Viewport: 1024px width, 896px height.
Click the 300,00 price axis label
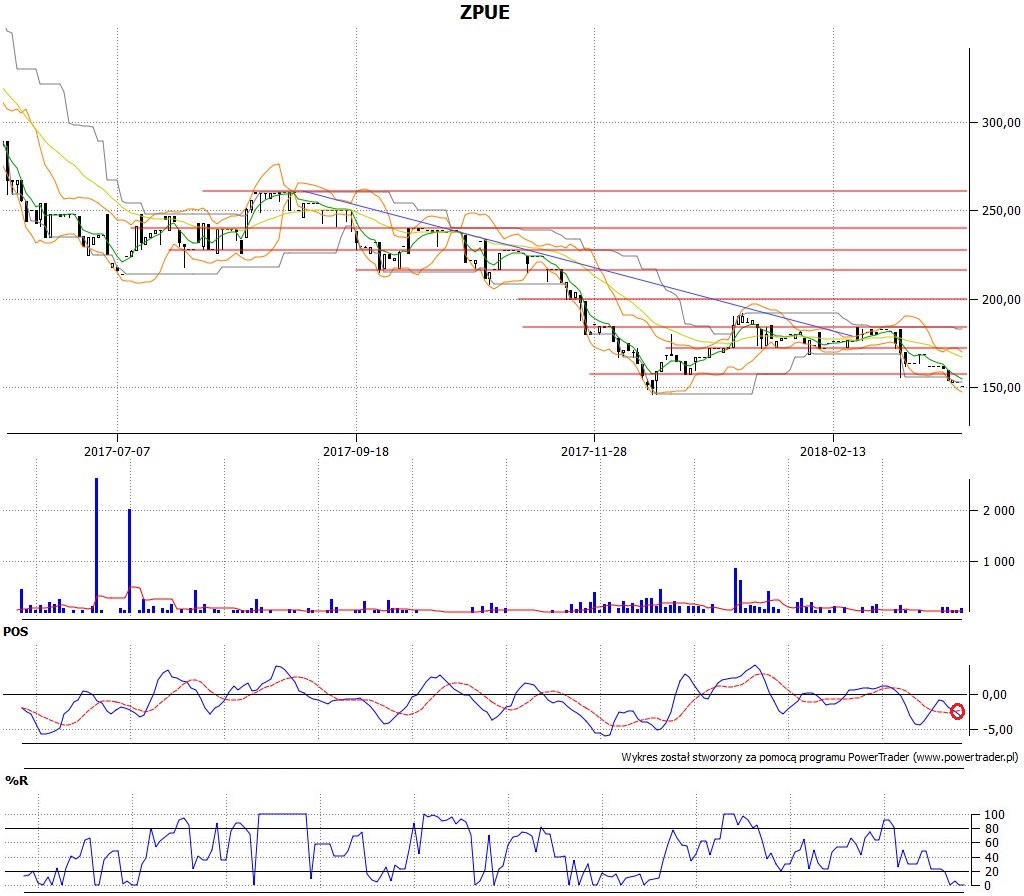(x=1000, y=122)
